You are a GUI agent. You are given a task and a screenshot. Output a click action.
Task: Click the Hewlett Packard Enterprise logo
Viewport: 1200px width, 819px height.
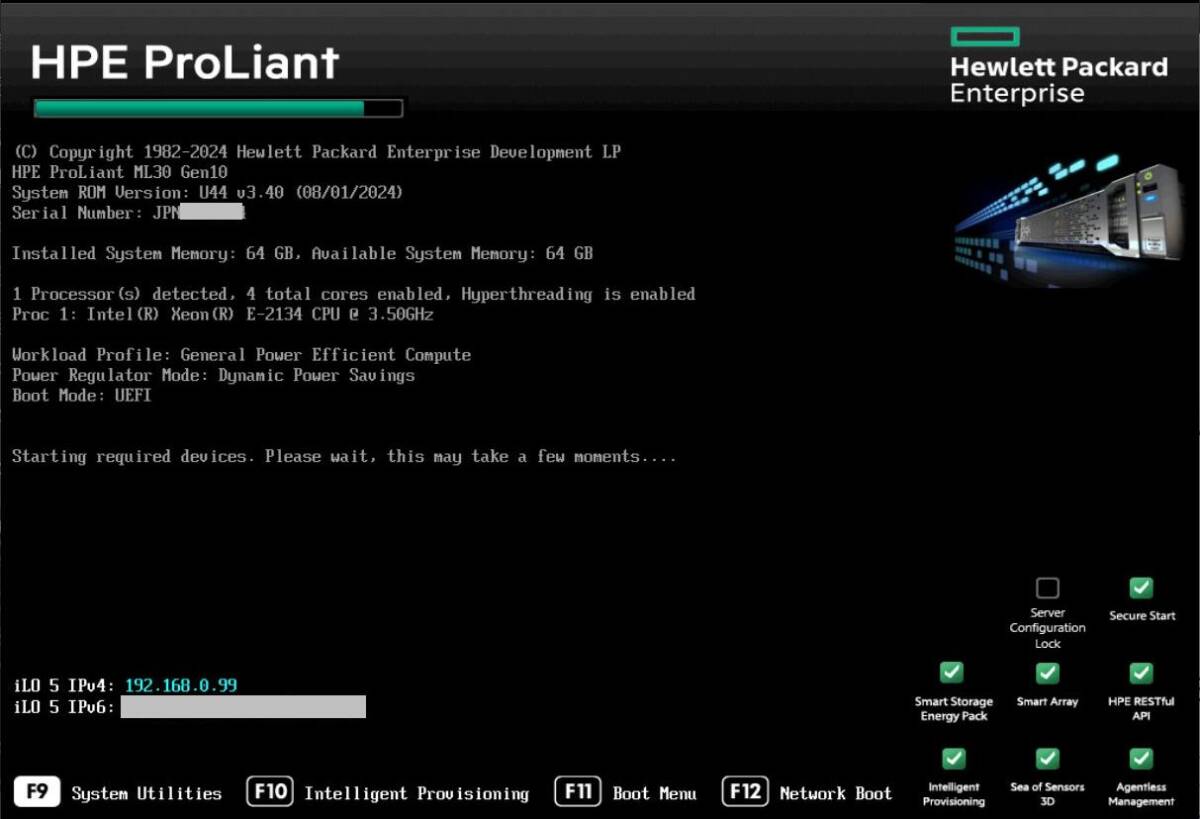pos(1058,66)
